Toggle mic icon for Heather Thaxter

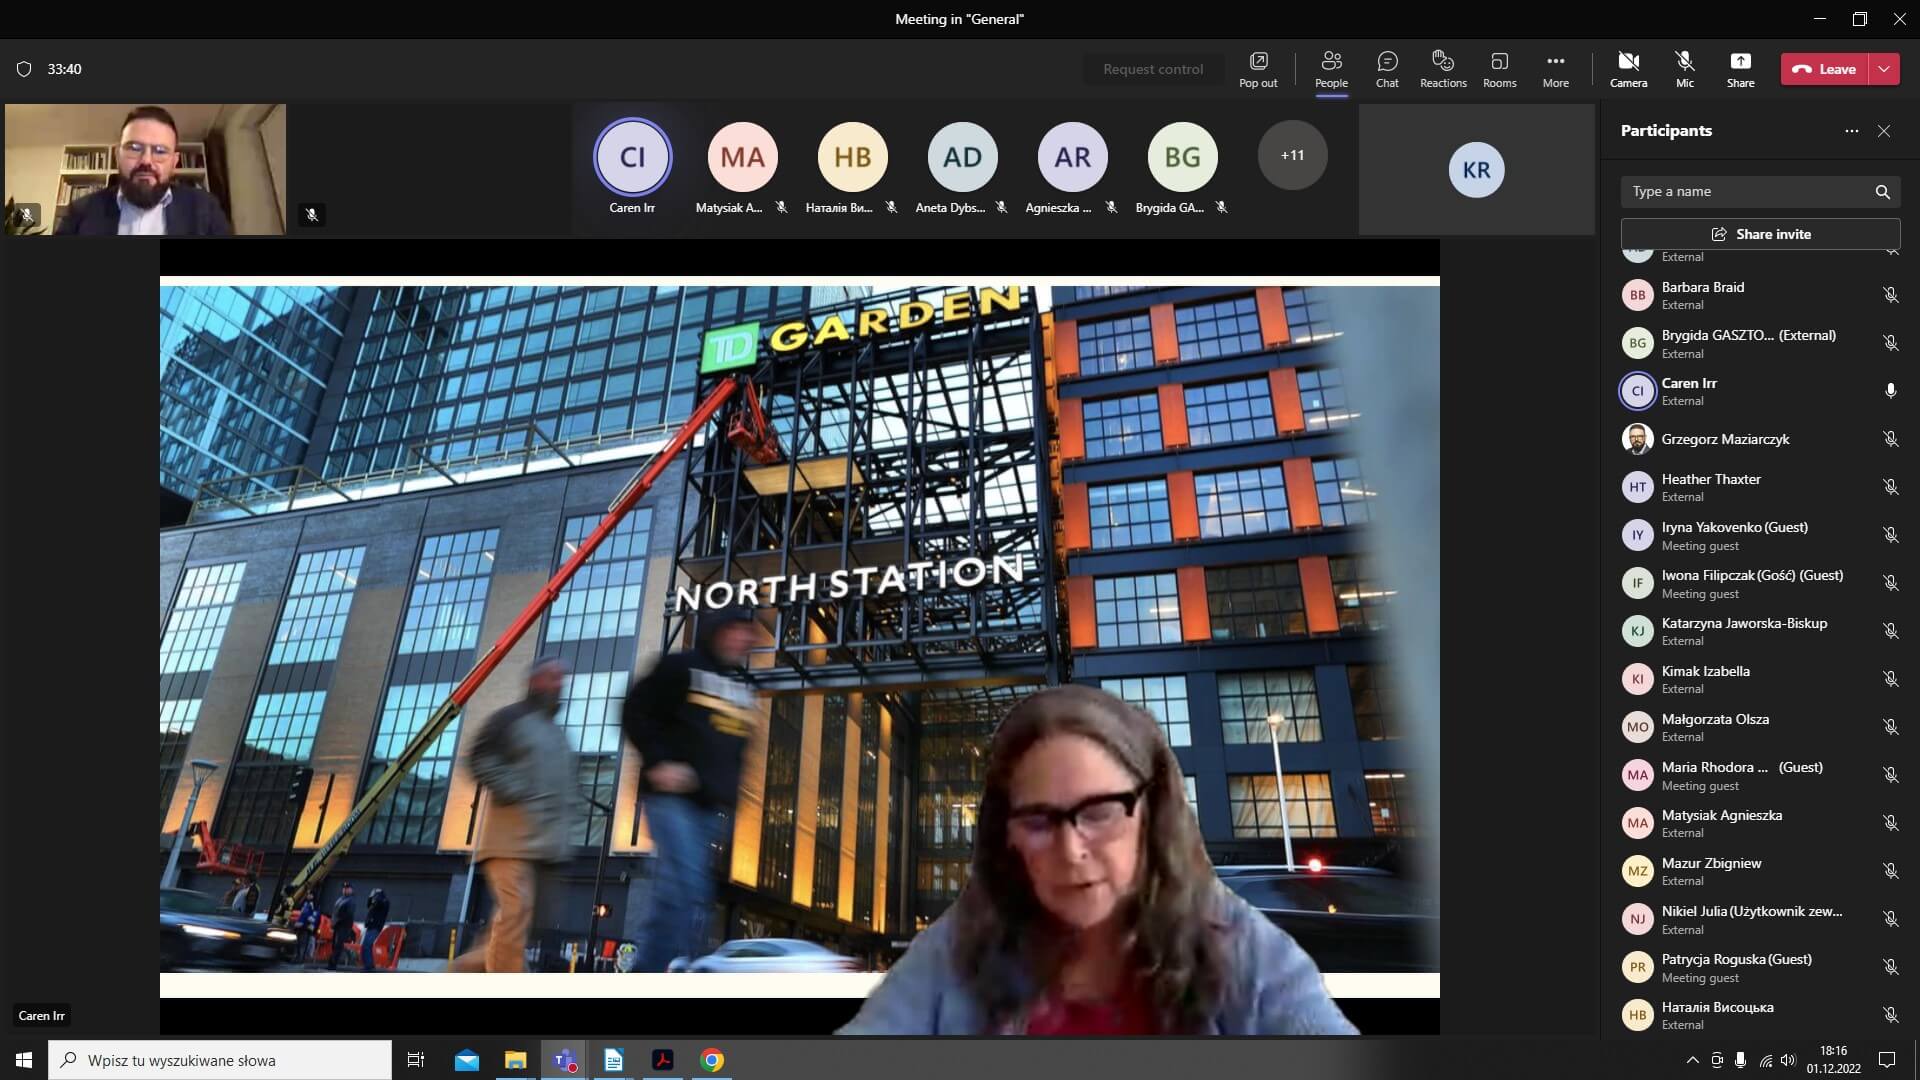pos(1890,487)
